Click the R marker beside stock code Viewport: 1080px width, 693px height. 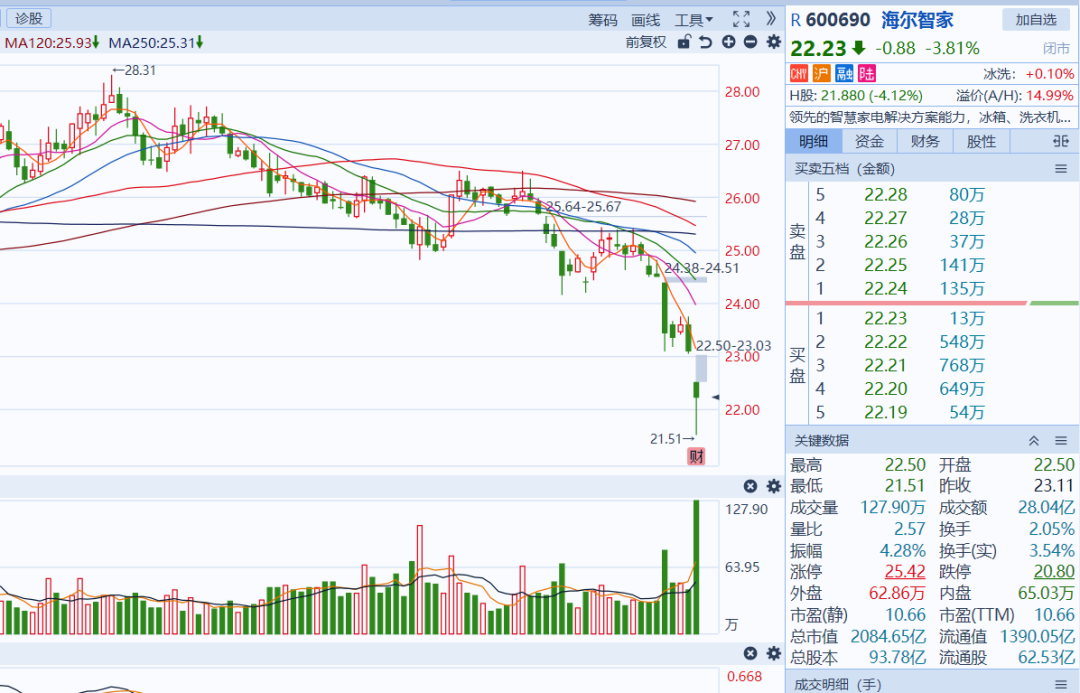(796, 20)
